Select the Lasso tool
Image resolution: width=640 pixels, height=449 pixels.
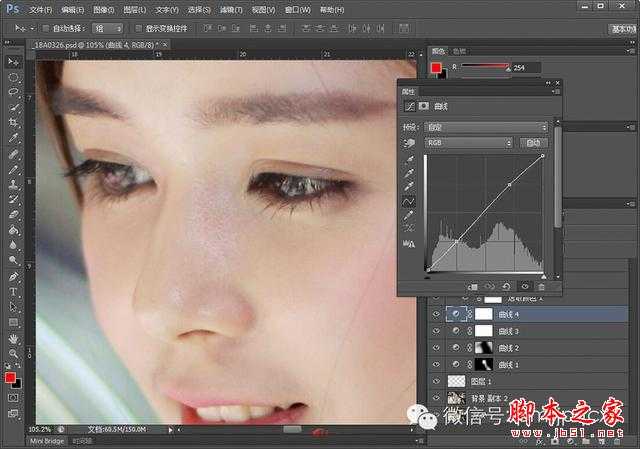click(x=14, y=92)
